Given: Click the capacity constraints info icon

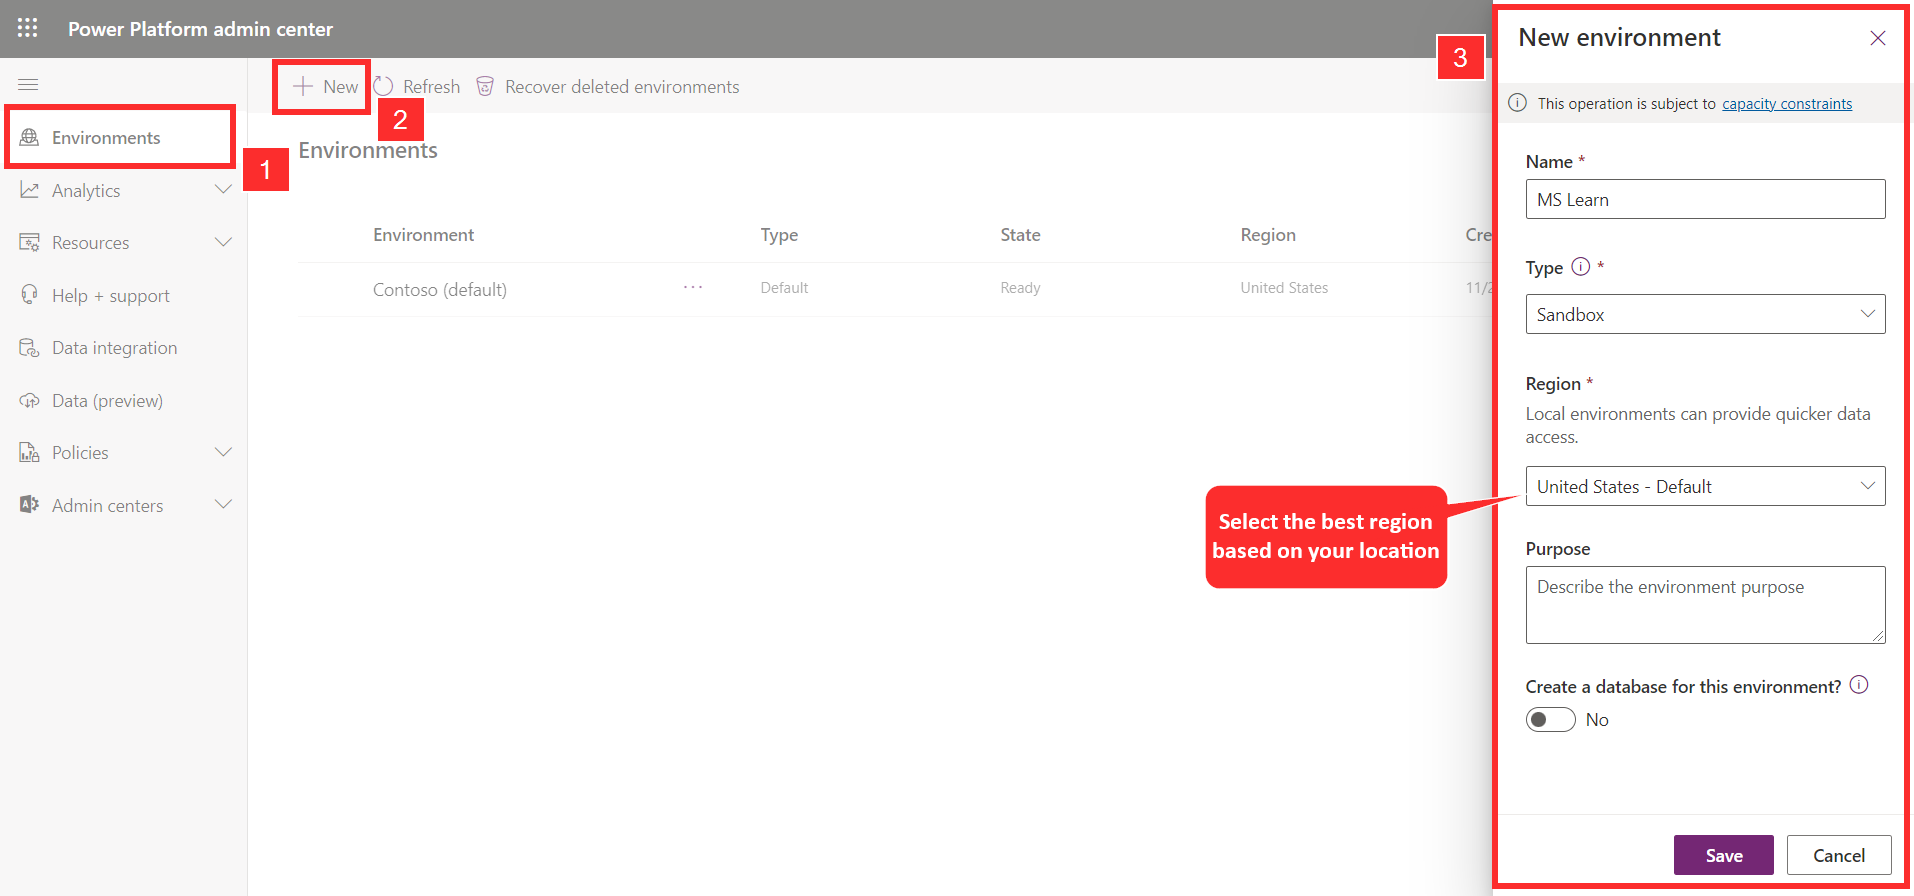Looking at the screenshot, I should click(x=1517, y=103).
